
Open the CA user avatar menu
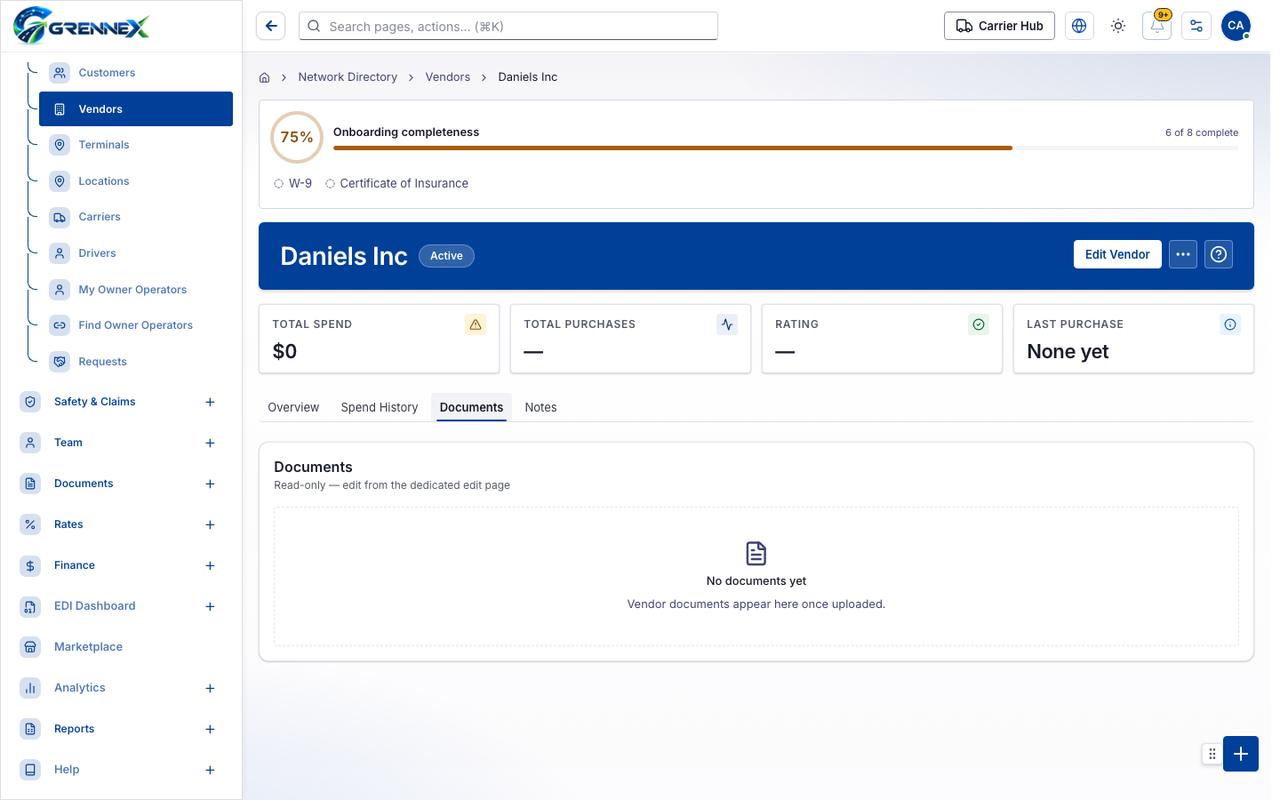1236,26
